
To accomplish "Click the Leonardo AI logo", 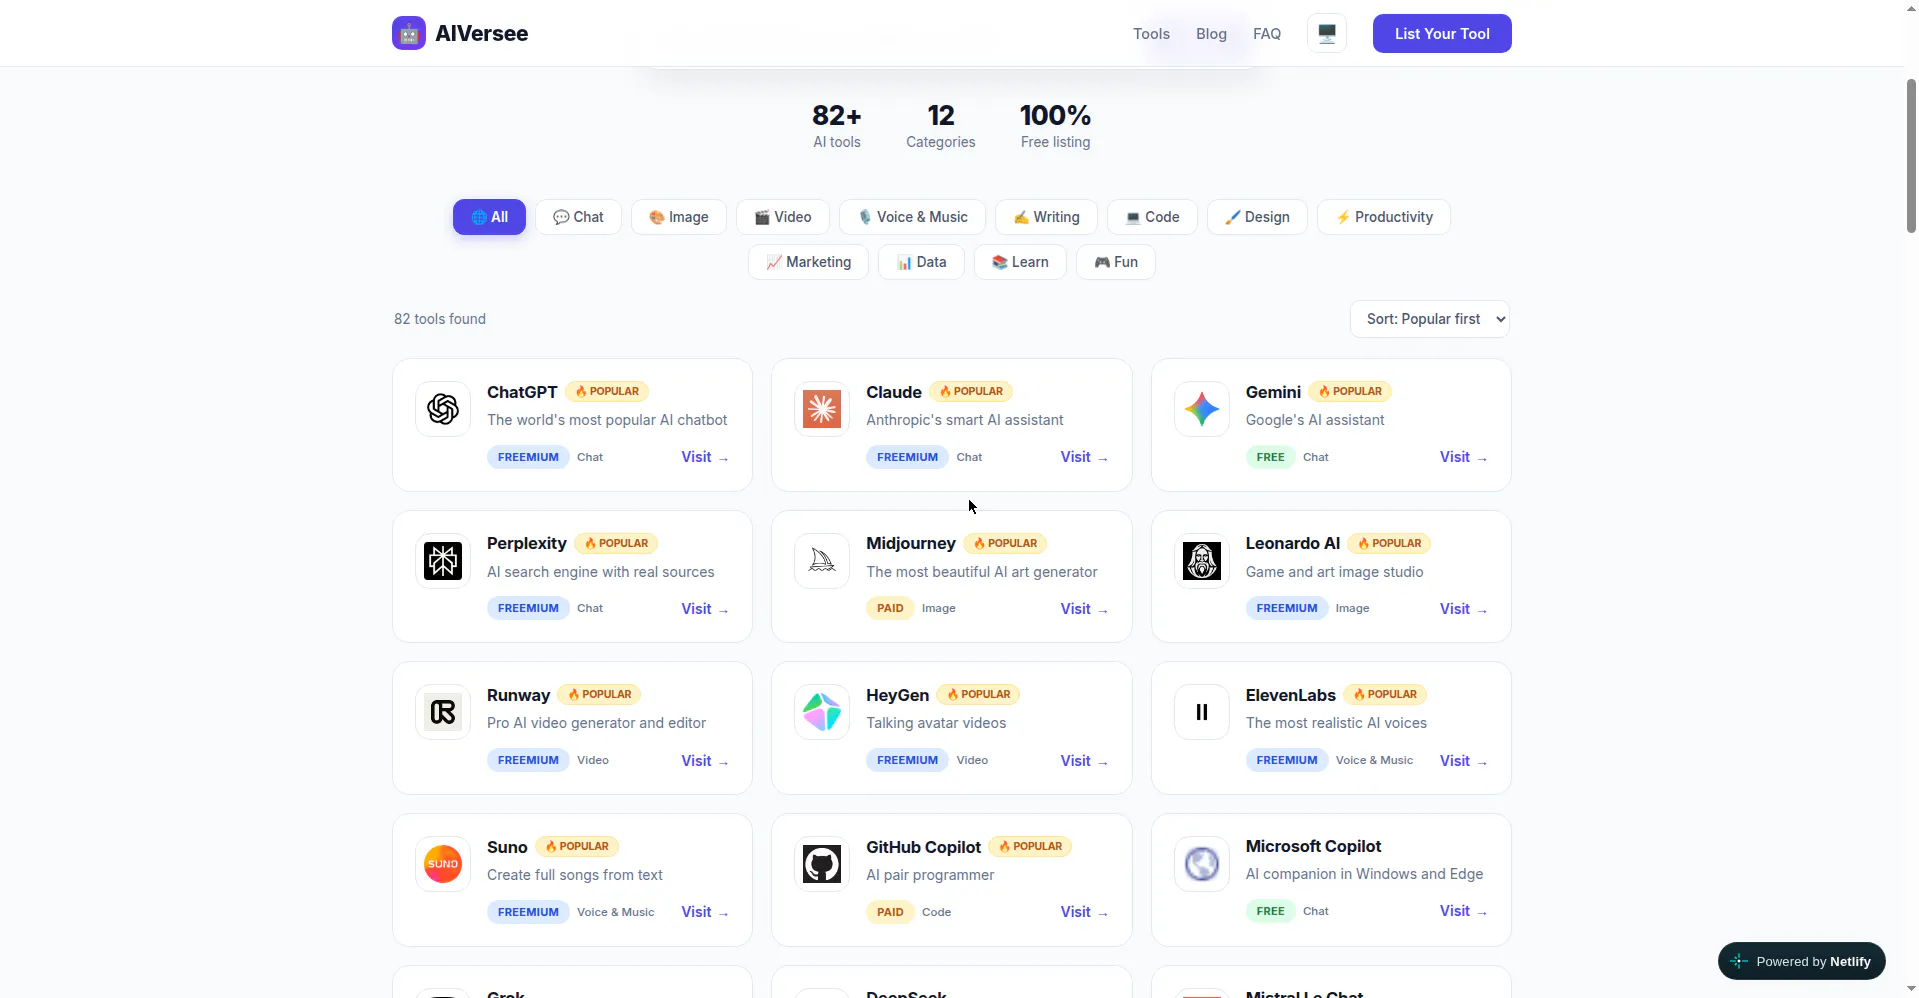I will pos(1202,561).
